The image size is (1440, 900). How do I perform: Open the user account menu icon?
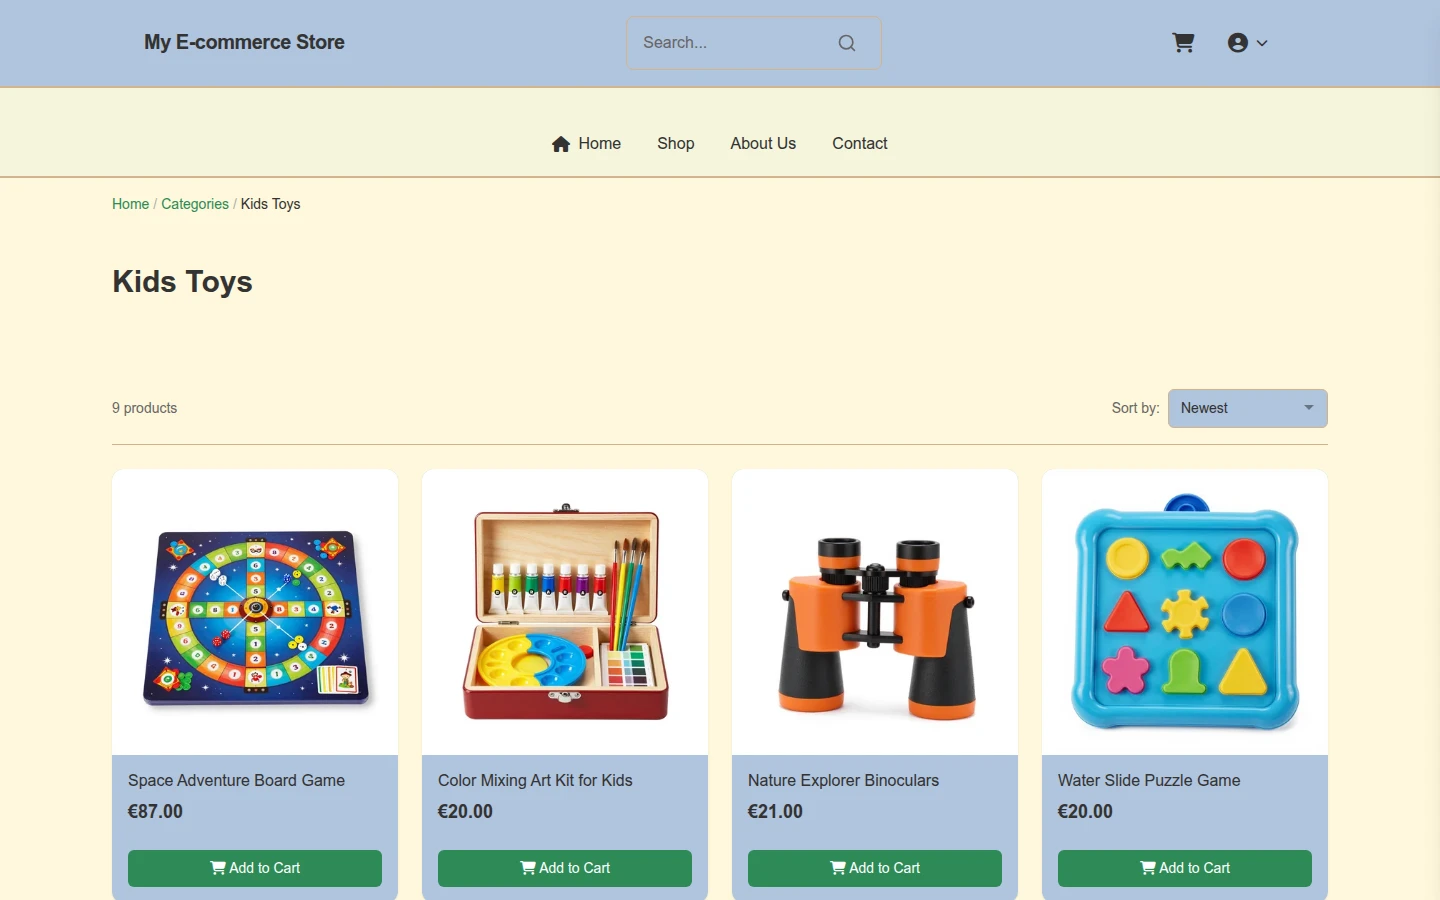1238,43
